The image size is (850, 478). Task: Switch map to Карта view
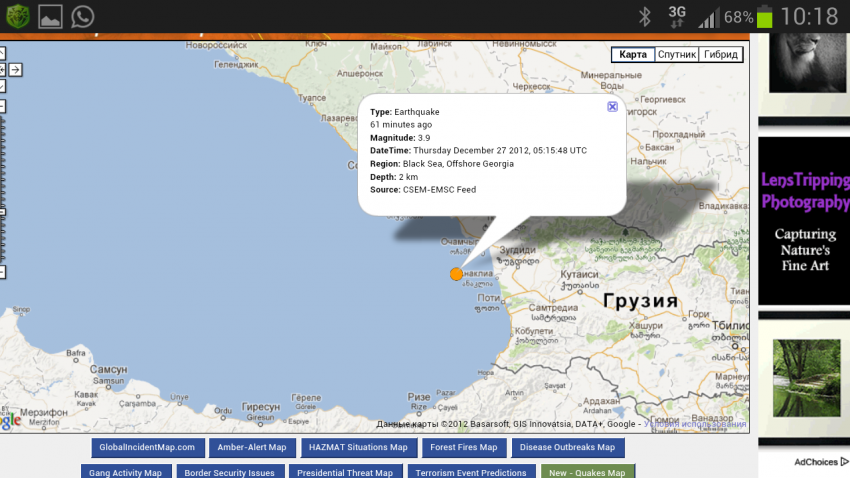(x=632, y=55)
